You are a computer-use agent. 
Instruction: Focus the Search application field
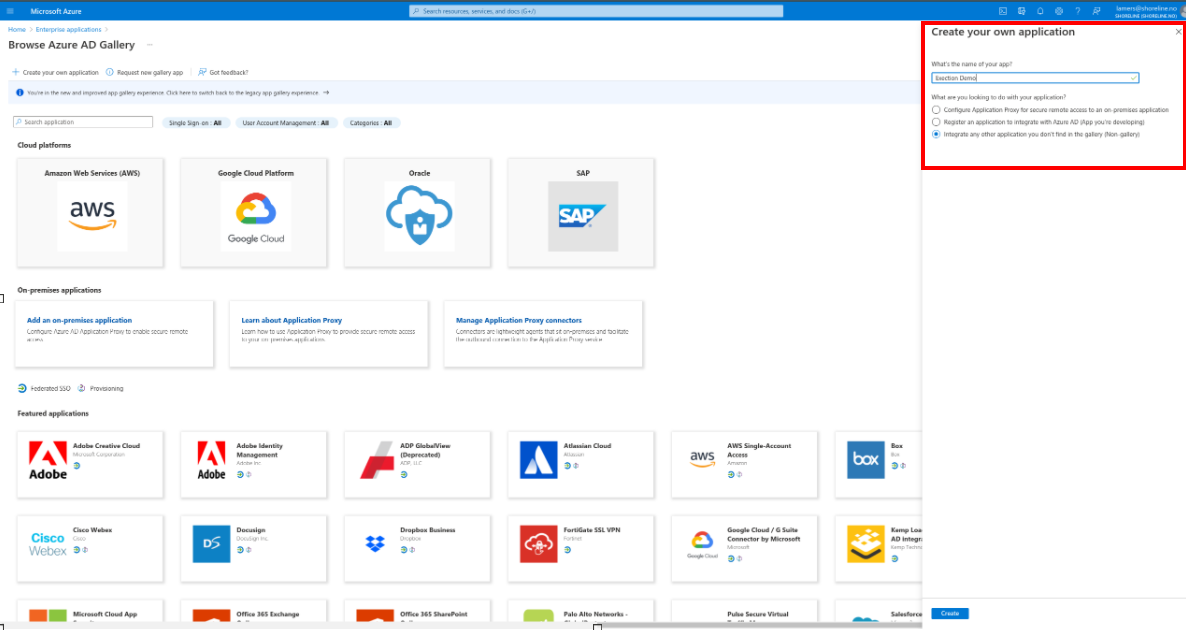83,122
